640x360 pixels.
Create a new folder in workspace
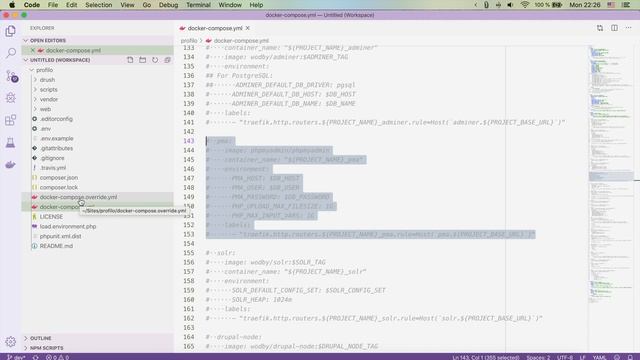pos(142,60)
